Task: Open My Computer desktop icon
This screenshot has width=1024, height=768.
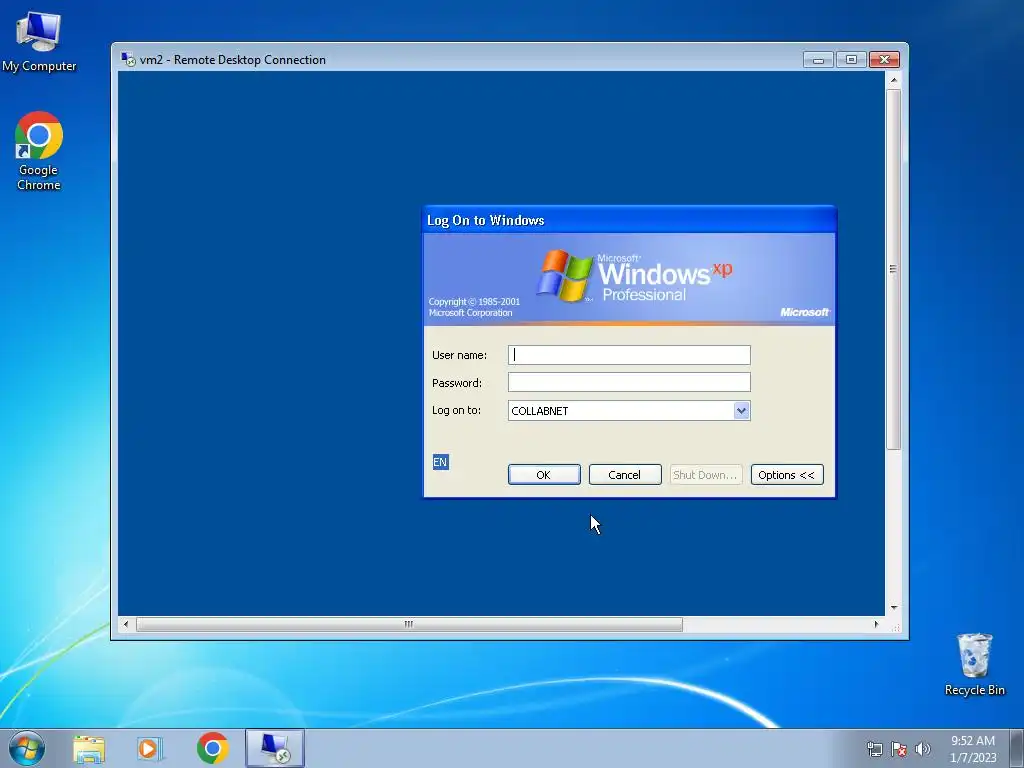Action: point(39,42)
